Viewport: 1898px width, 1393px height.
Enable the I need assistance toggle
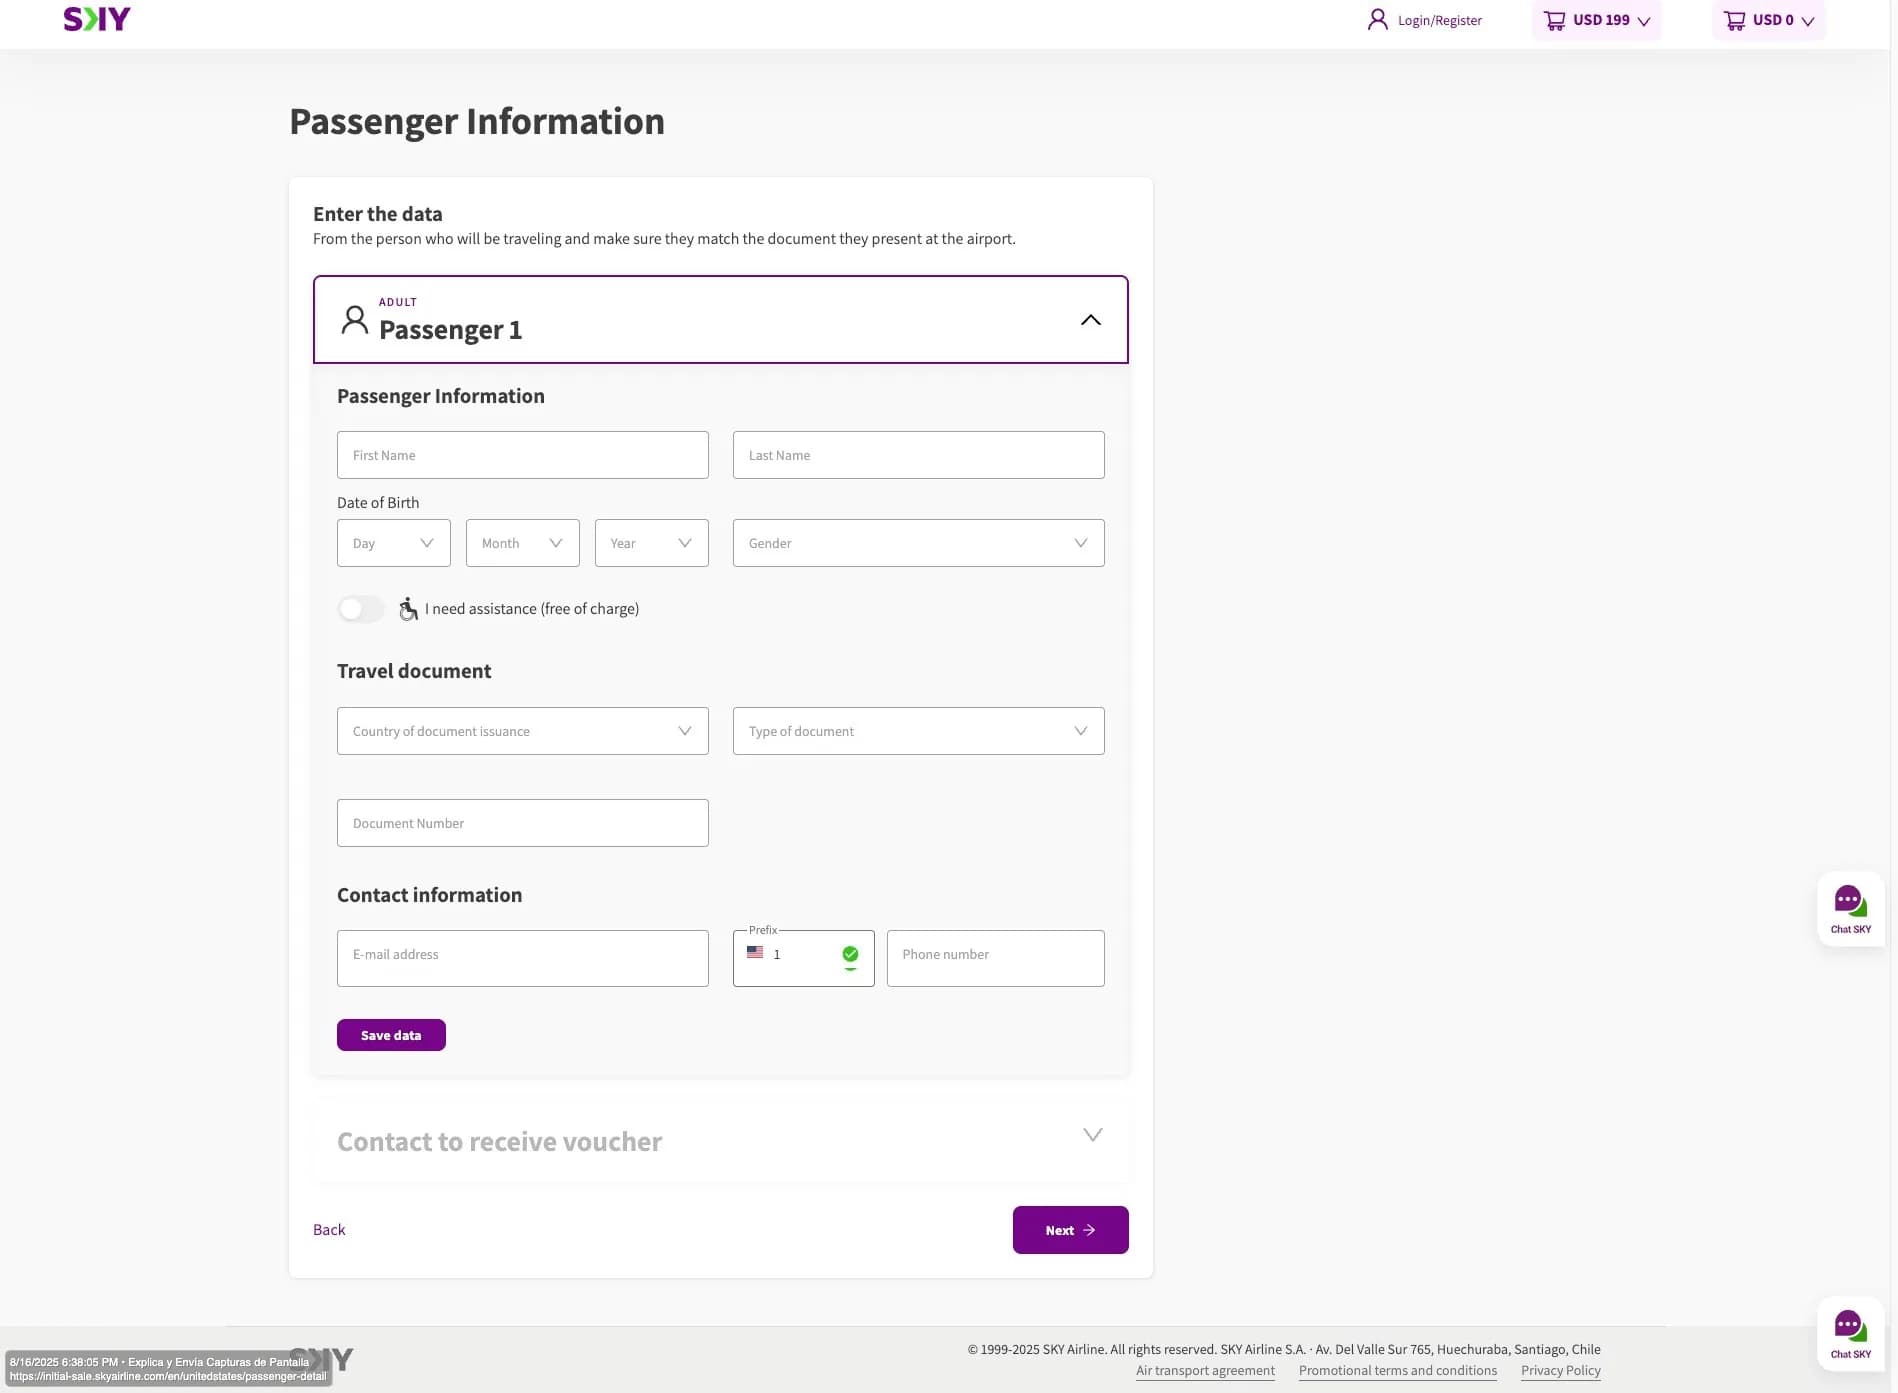click(360, 609)
